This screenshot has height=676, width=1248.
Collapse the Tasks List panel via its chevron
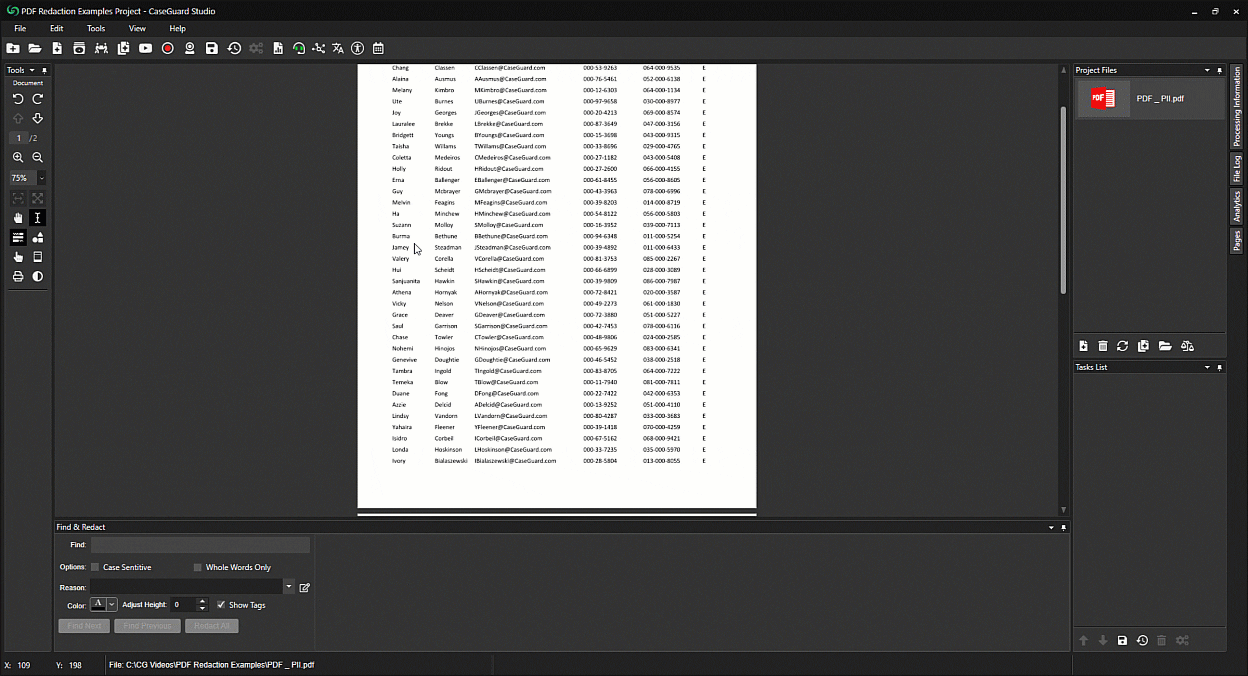(x=1207, y=367)
